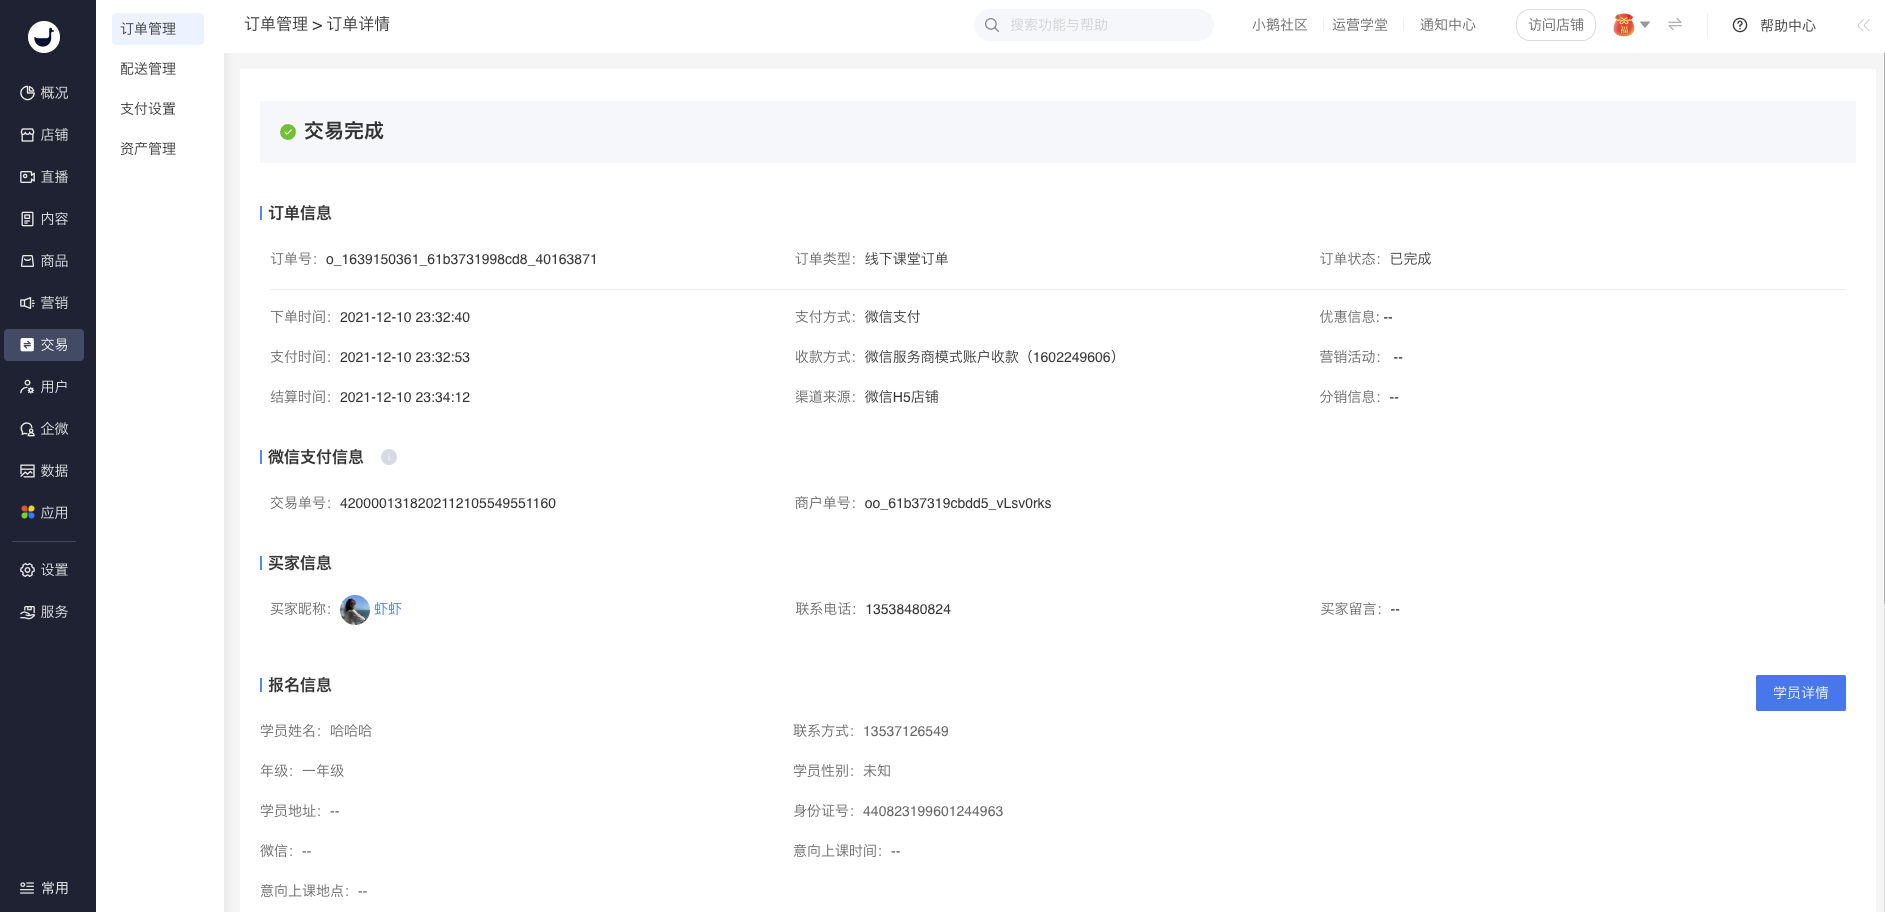Select 配送管理 in the submenu

click(148, 69)
